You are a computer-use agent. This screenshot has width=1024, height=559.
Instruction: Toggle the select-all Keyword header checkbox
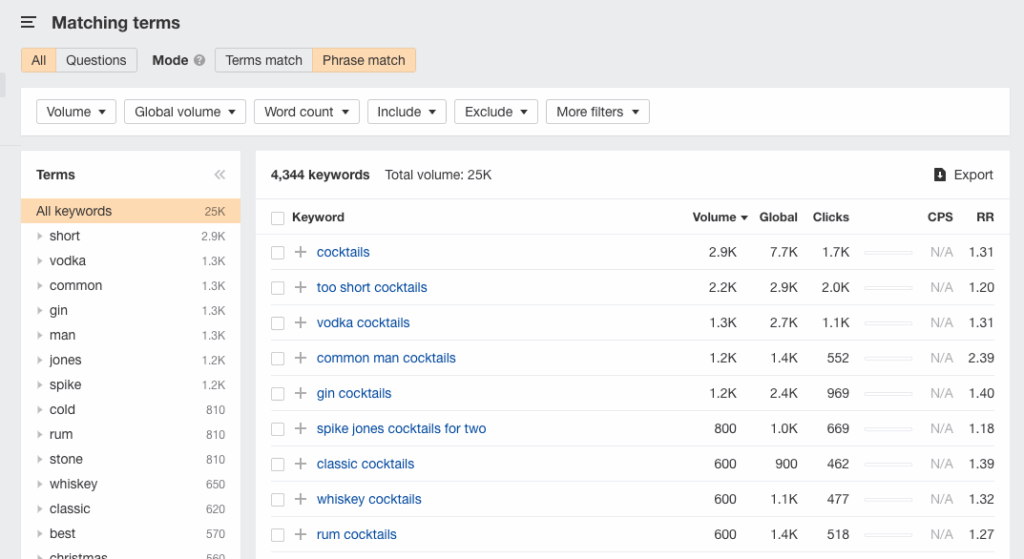click(x=278, y=218)
